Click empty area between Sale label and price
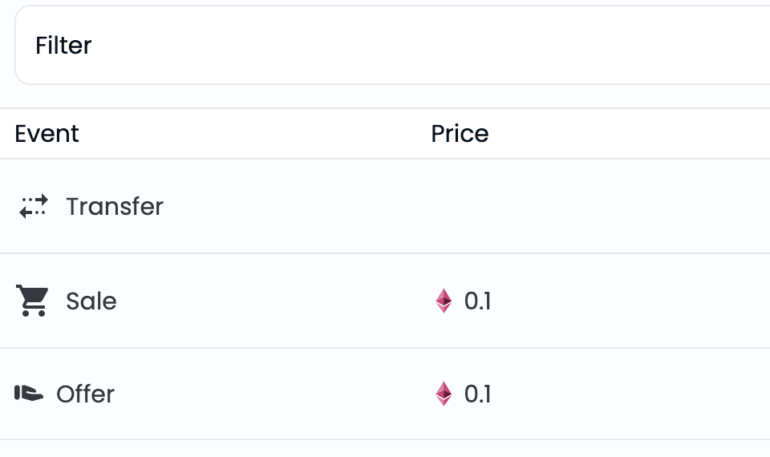Screen dimensions: 770x457 [x=270, y=301]
